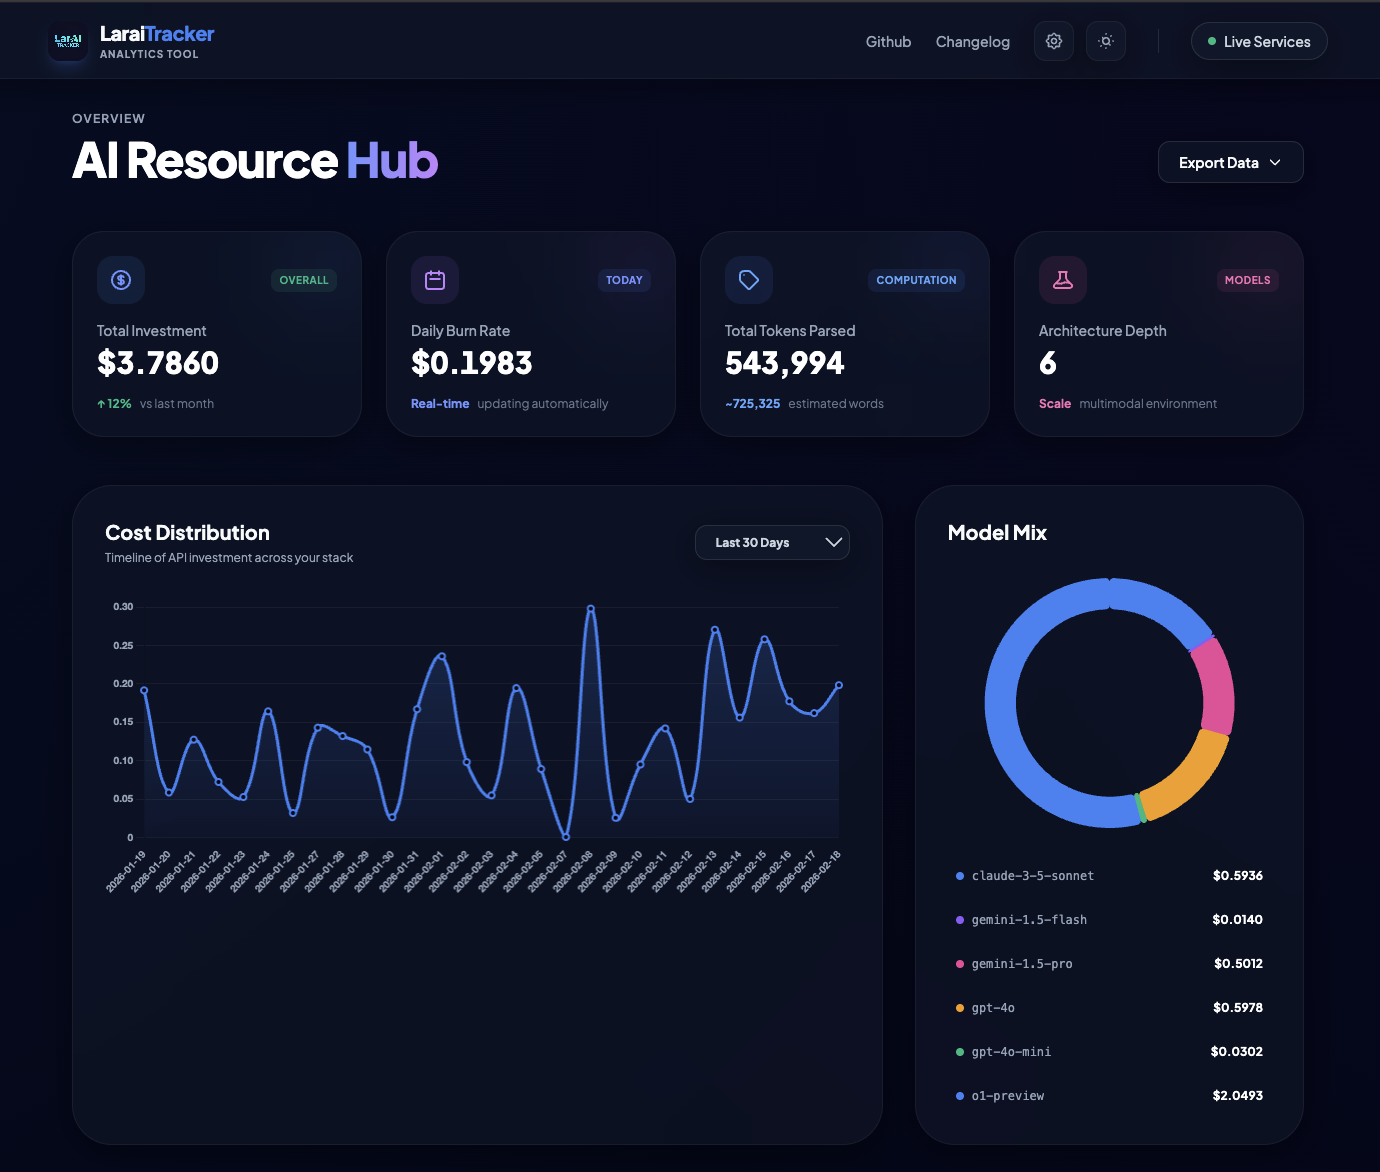This screenshot has width=1380, height=1172.
Task: Click the o1-preview legend entry
Action: (x=1008, y=1095)
